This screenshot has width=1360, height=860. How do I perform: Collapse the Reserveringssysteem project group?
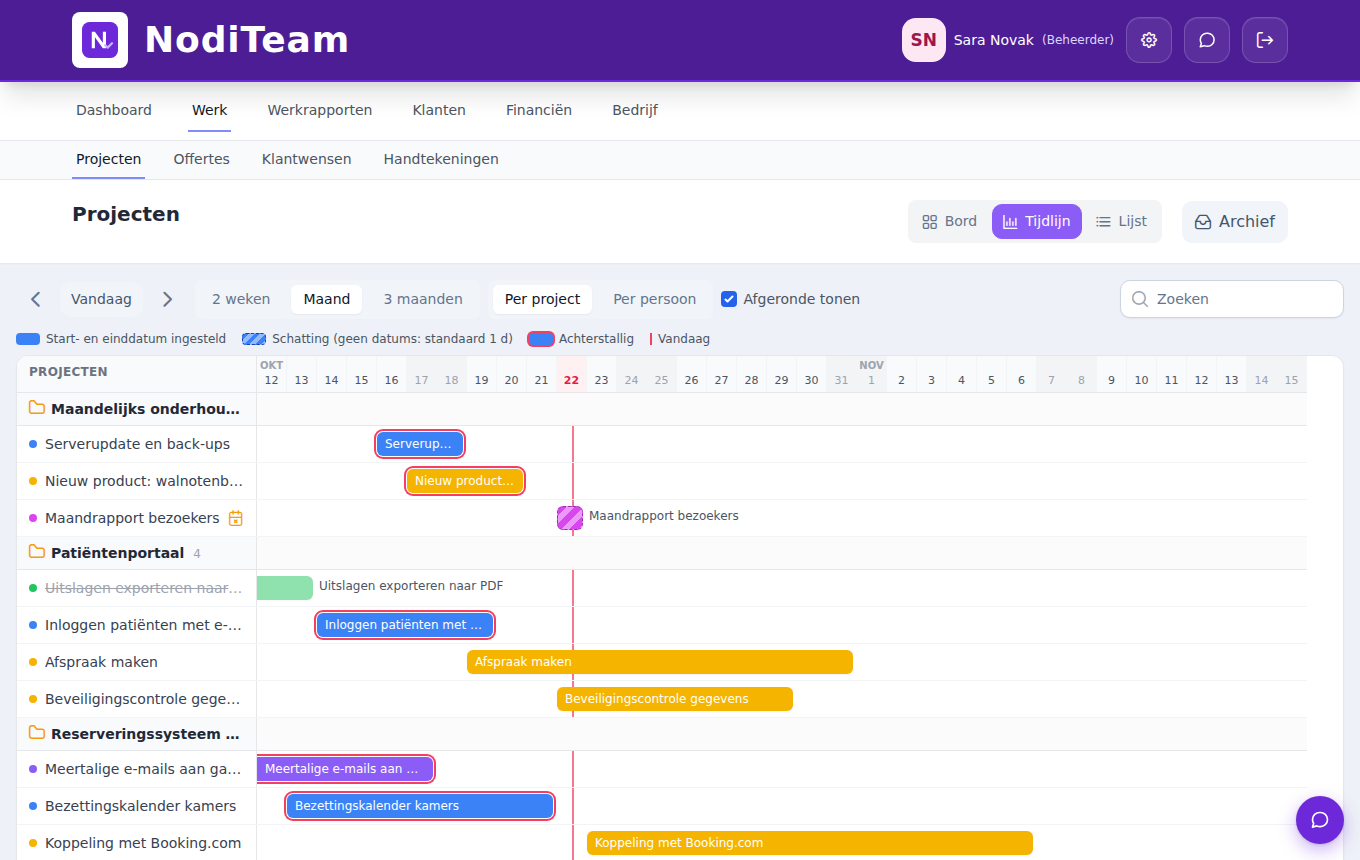pyautogui.click(x=135, y=734)
